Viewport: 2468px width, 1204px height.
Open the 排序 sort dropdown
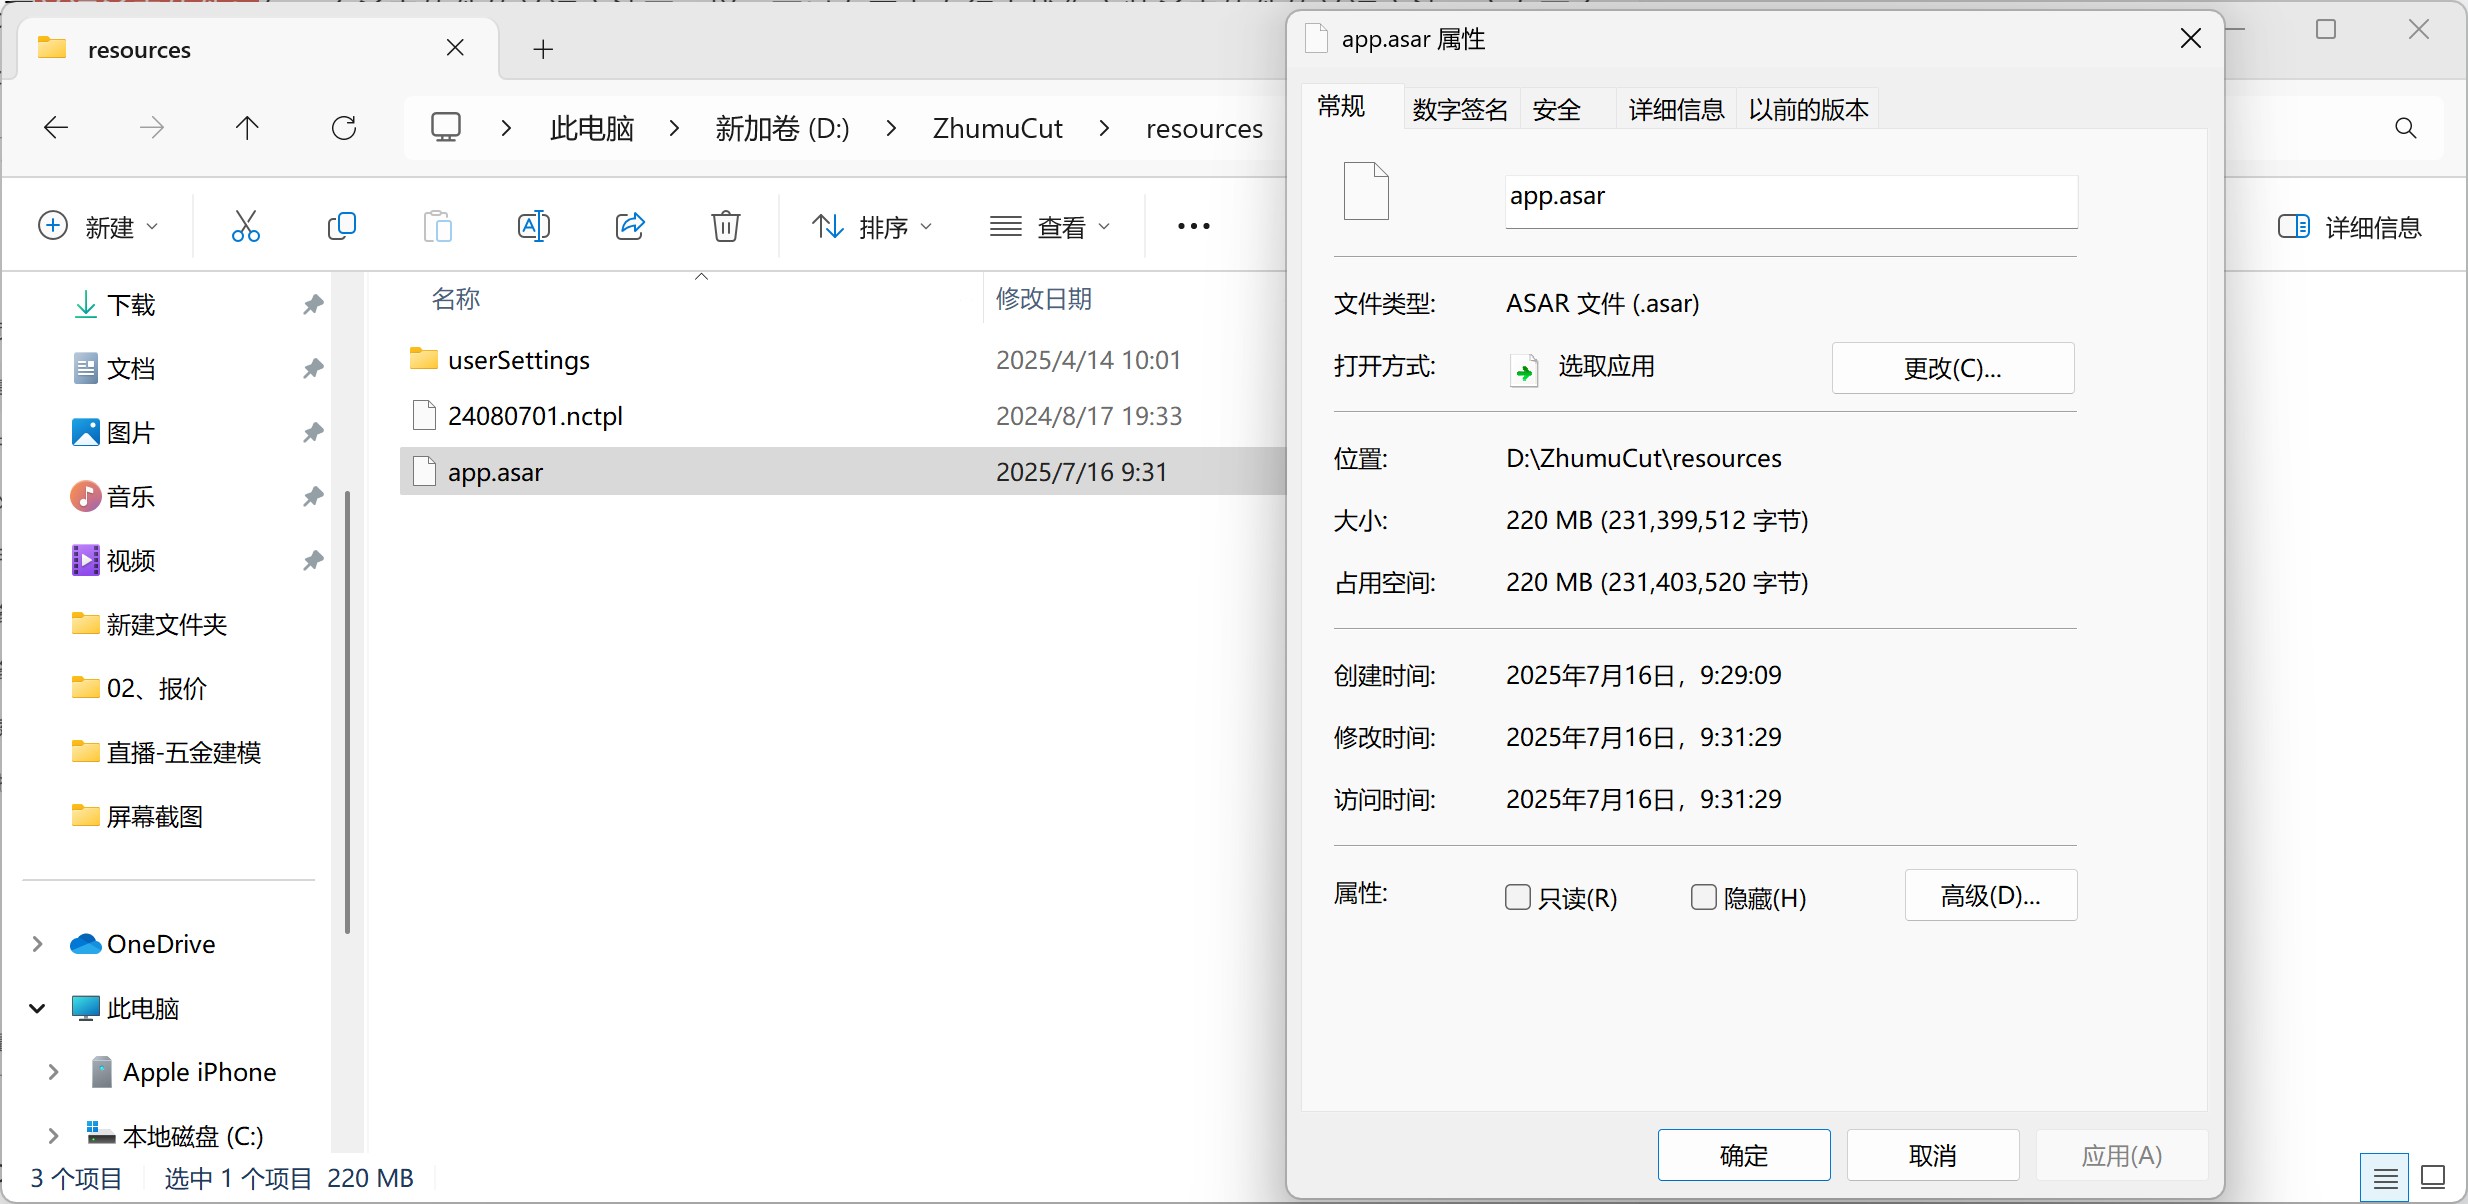871,226
